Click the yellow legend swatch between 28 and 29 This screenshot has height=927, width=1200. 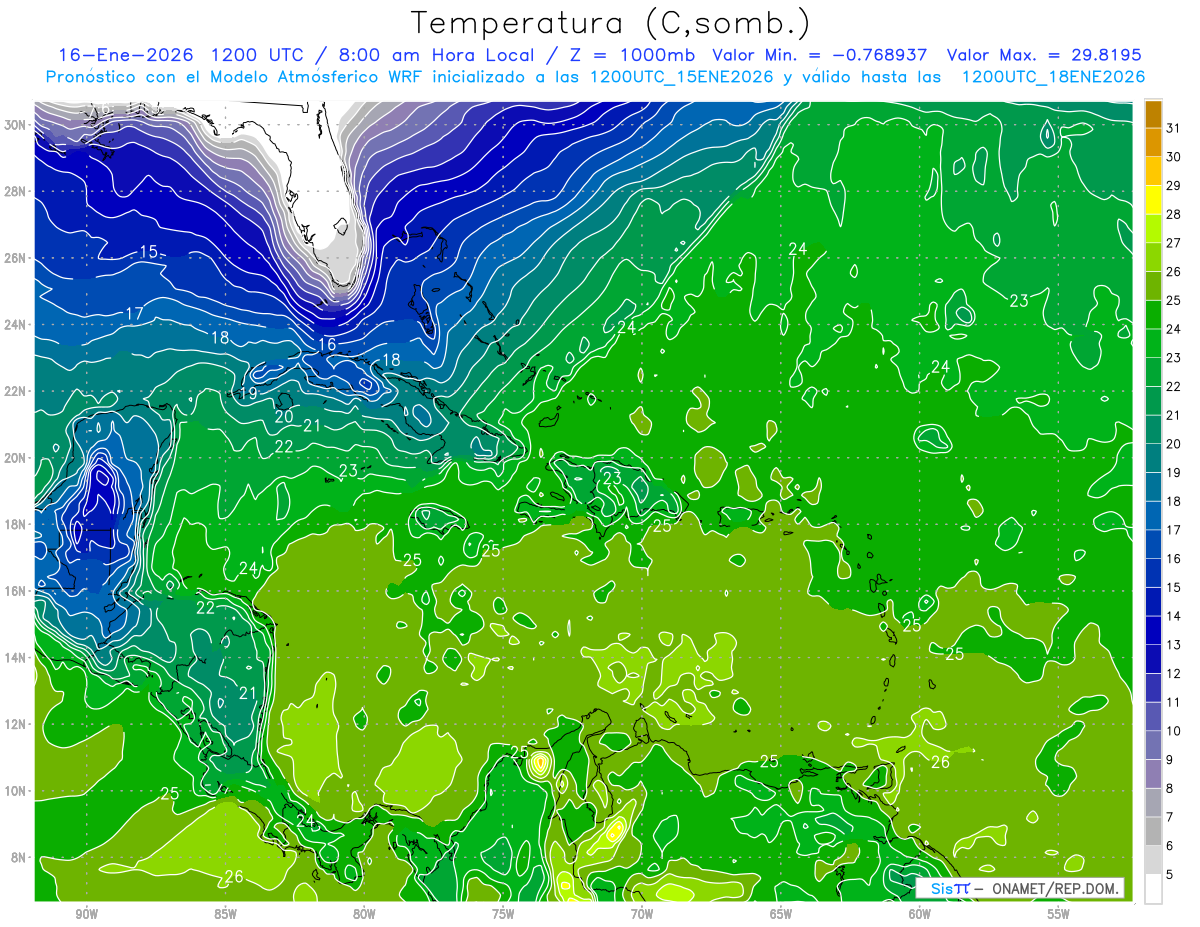[1153, 199]
